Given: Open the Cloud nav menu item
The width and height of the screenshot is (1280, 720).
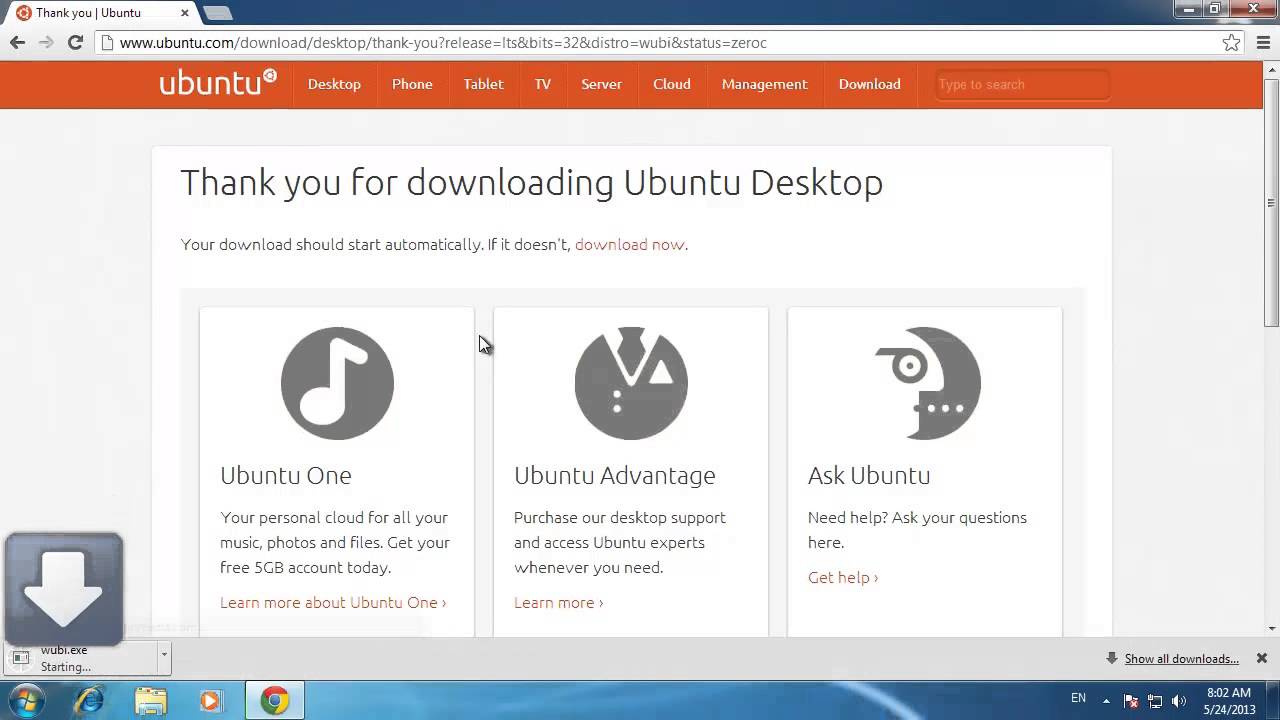Looking at the screenshot, I should (x=672, y=84).
